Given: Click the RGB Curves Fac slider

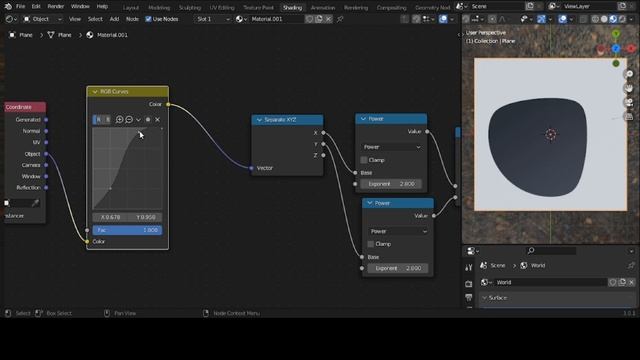Looking at the screenshot, I should (x=127, y=230).
